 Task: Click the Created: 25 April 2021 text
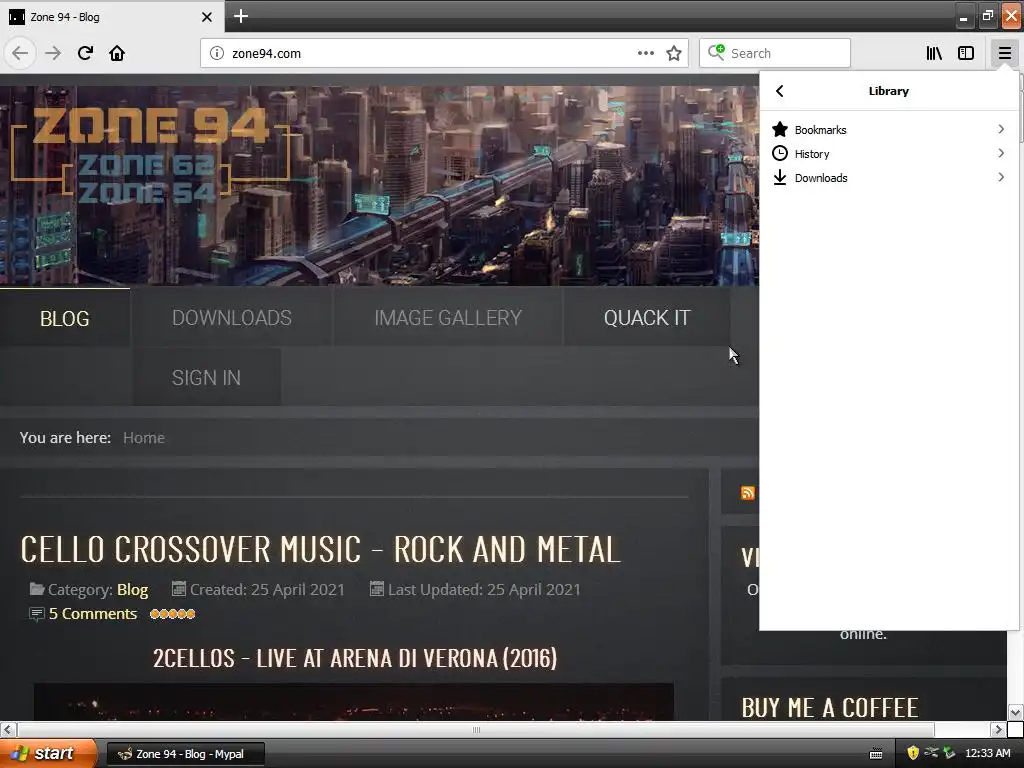pos(267,590)
